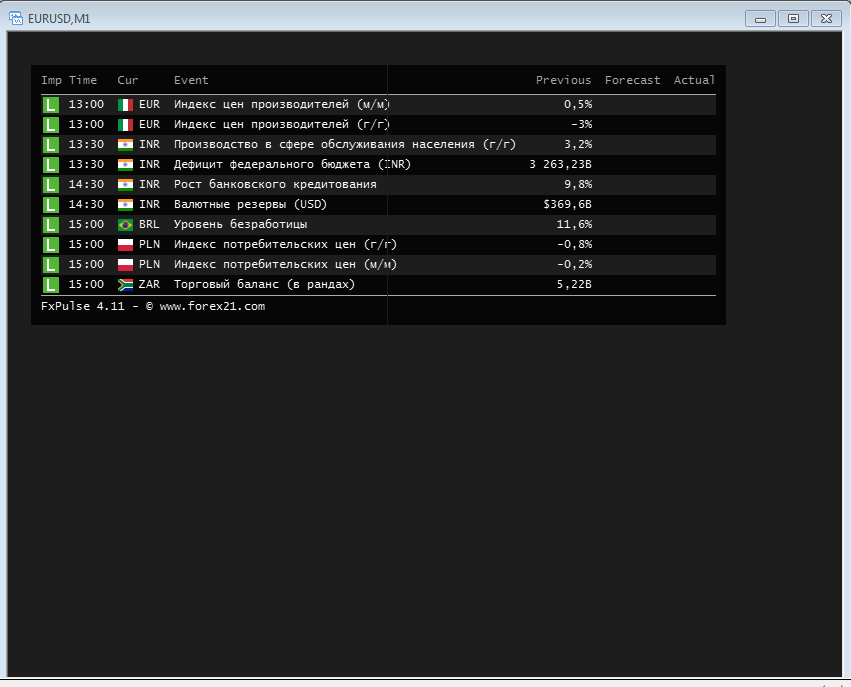This screenshot has width=851, height=687.
Task: Click the impact icon beside Дефицит федерального бюджета
Action: pos(50,165)
